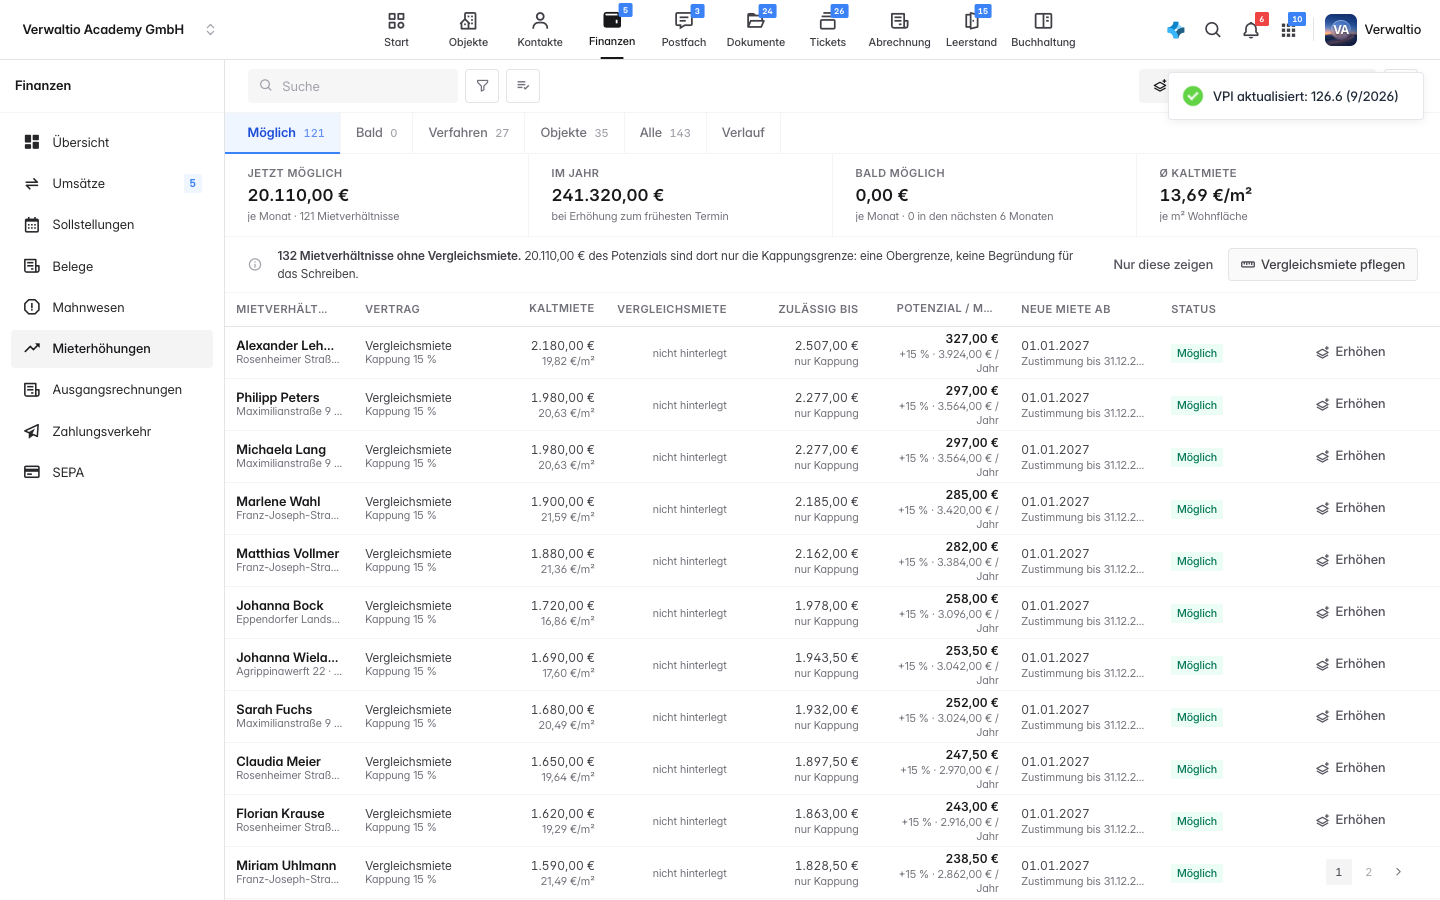Go to page 2 of results

pos(1369,872)
